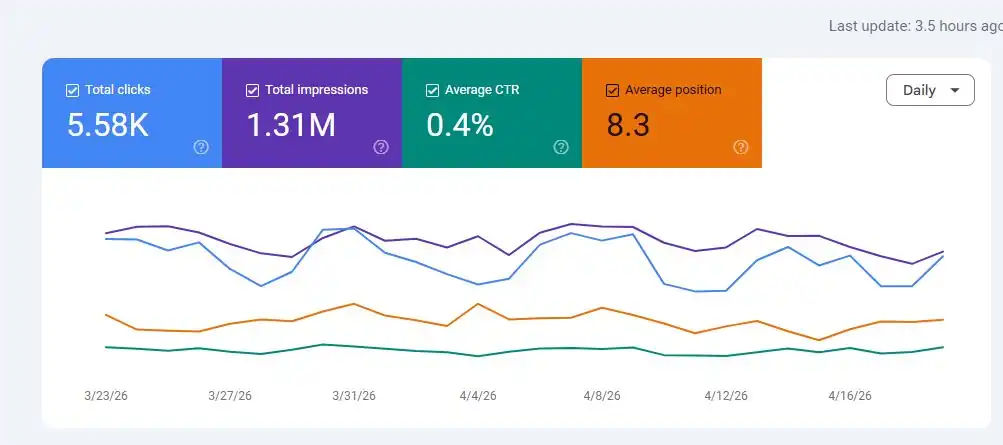Click the Average CTR card label
Image resolution: width=1003 pixels, height=445 pixels.
(x=482, y=90)
